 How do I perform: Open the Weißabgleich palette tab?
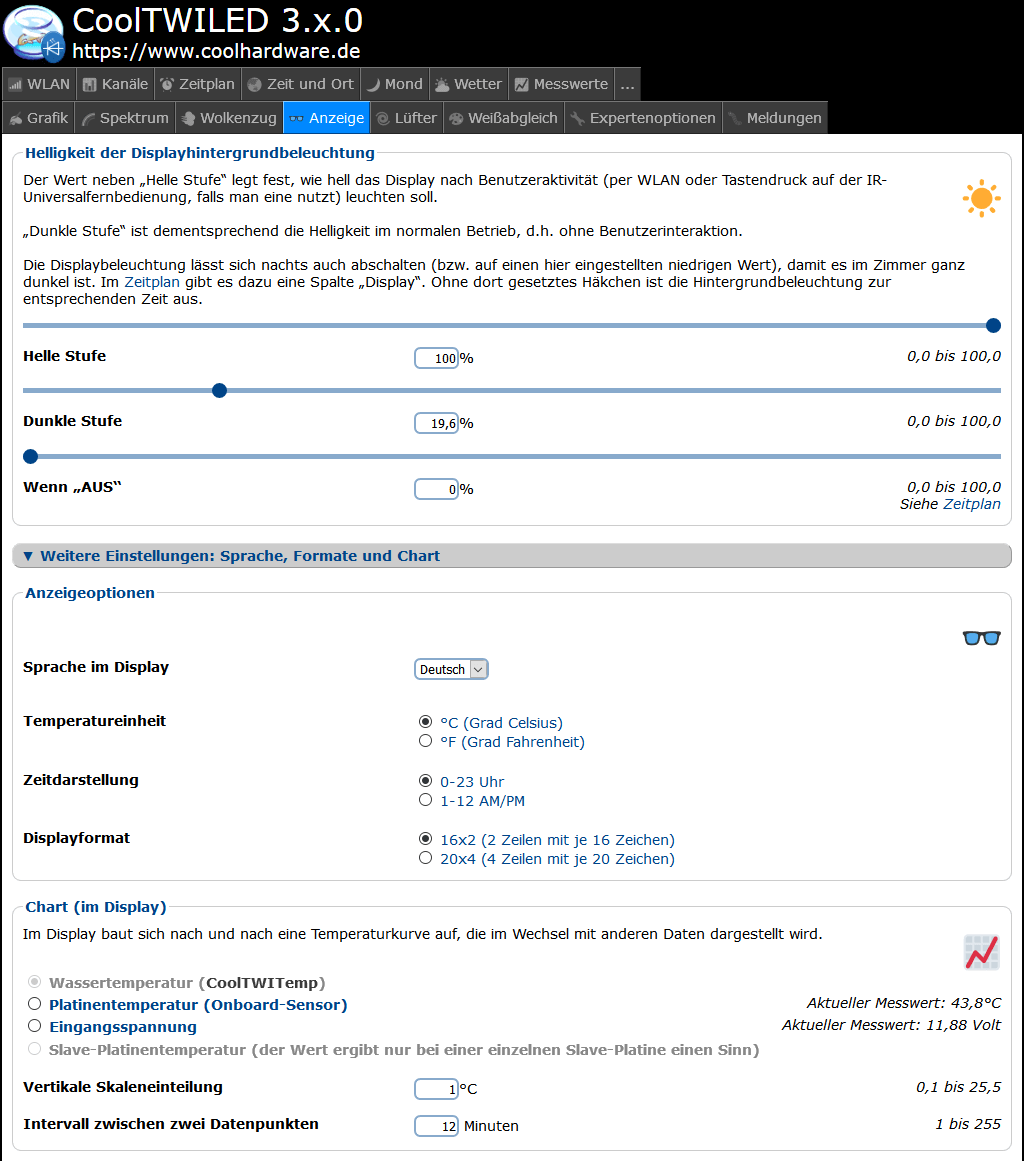click(503, 118)
